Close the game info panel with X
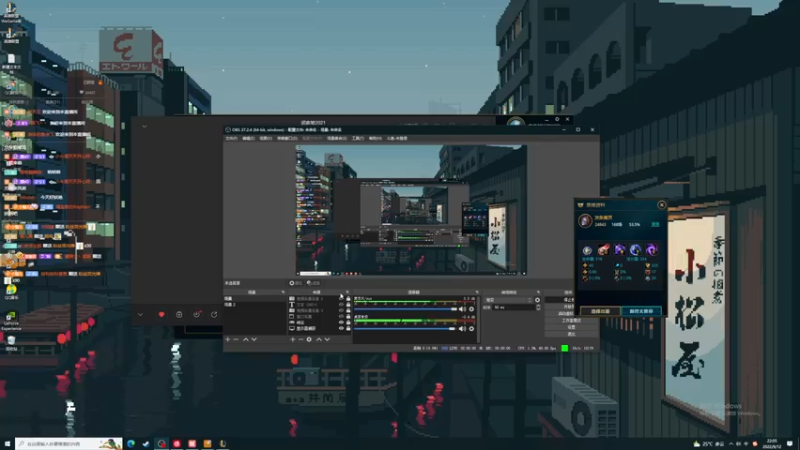Viewport: 800px width, 450px height. pyautogui.click(x=662, y=205)
